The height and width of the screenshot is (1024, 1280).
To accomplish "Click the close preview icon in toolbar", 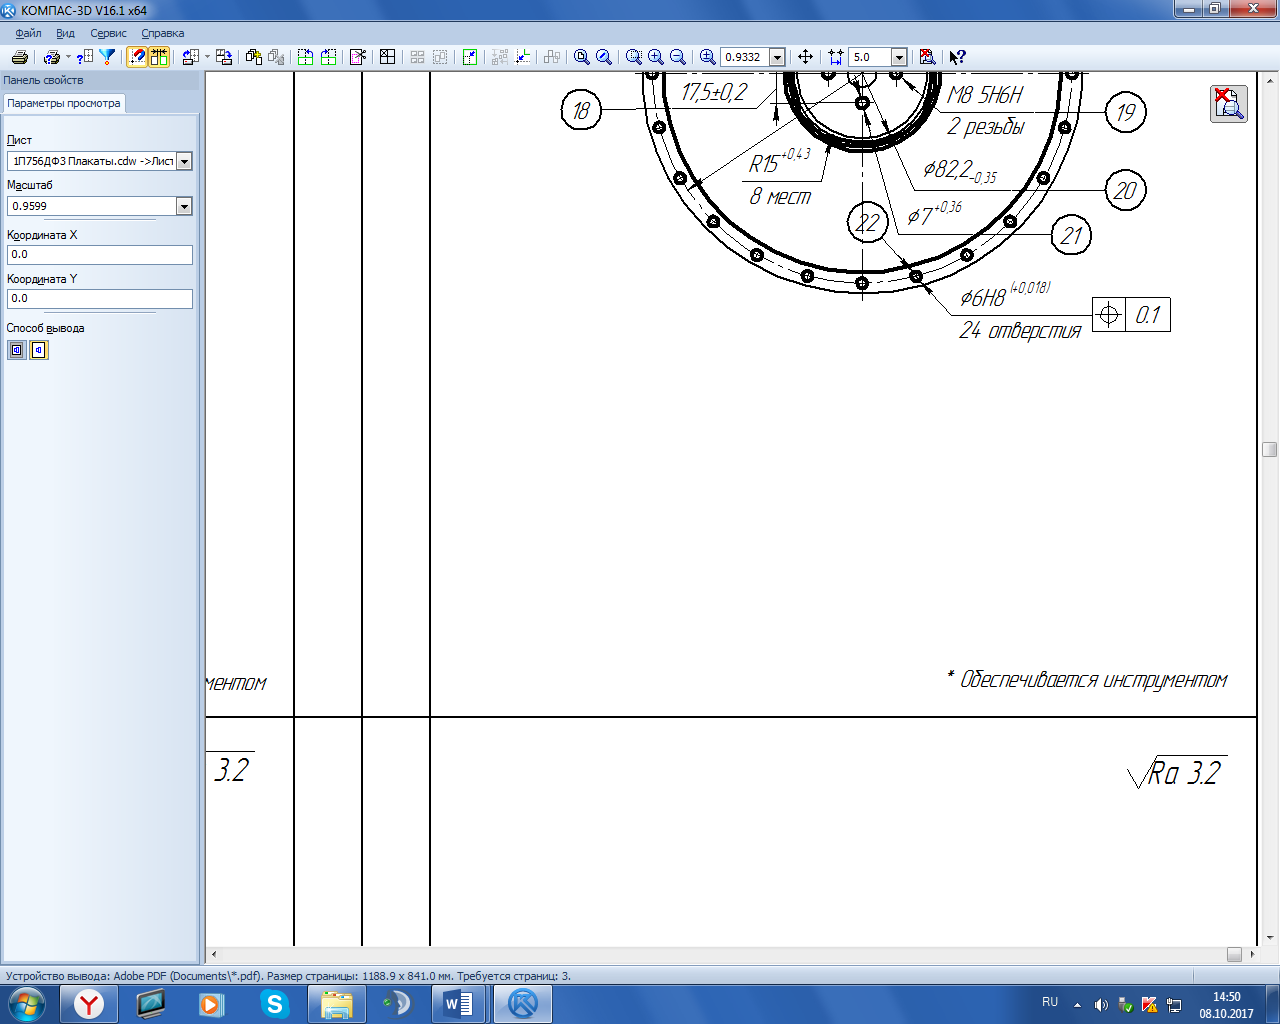I will pyautogui.click(x=927, y=57).
